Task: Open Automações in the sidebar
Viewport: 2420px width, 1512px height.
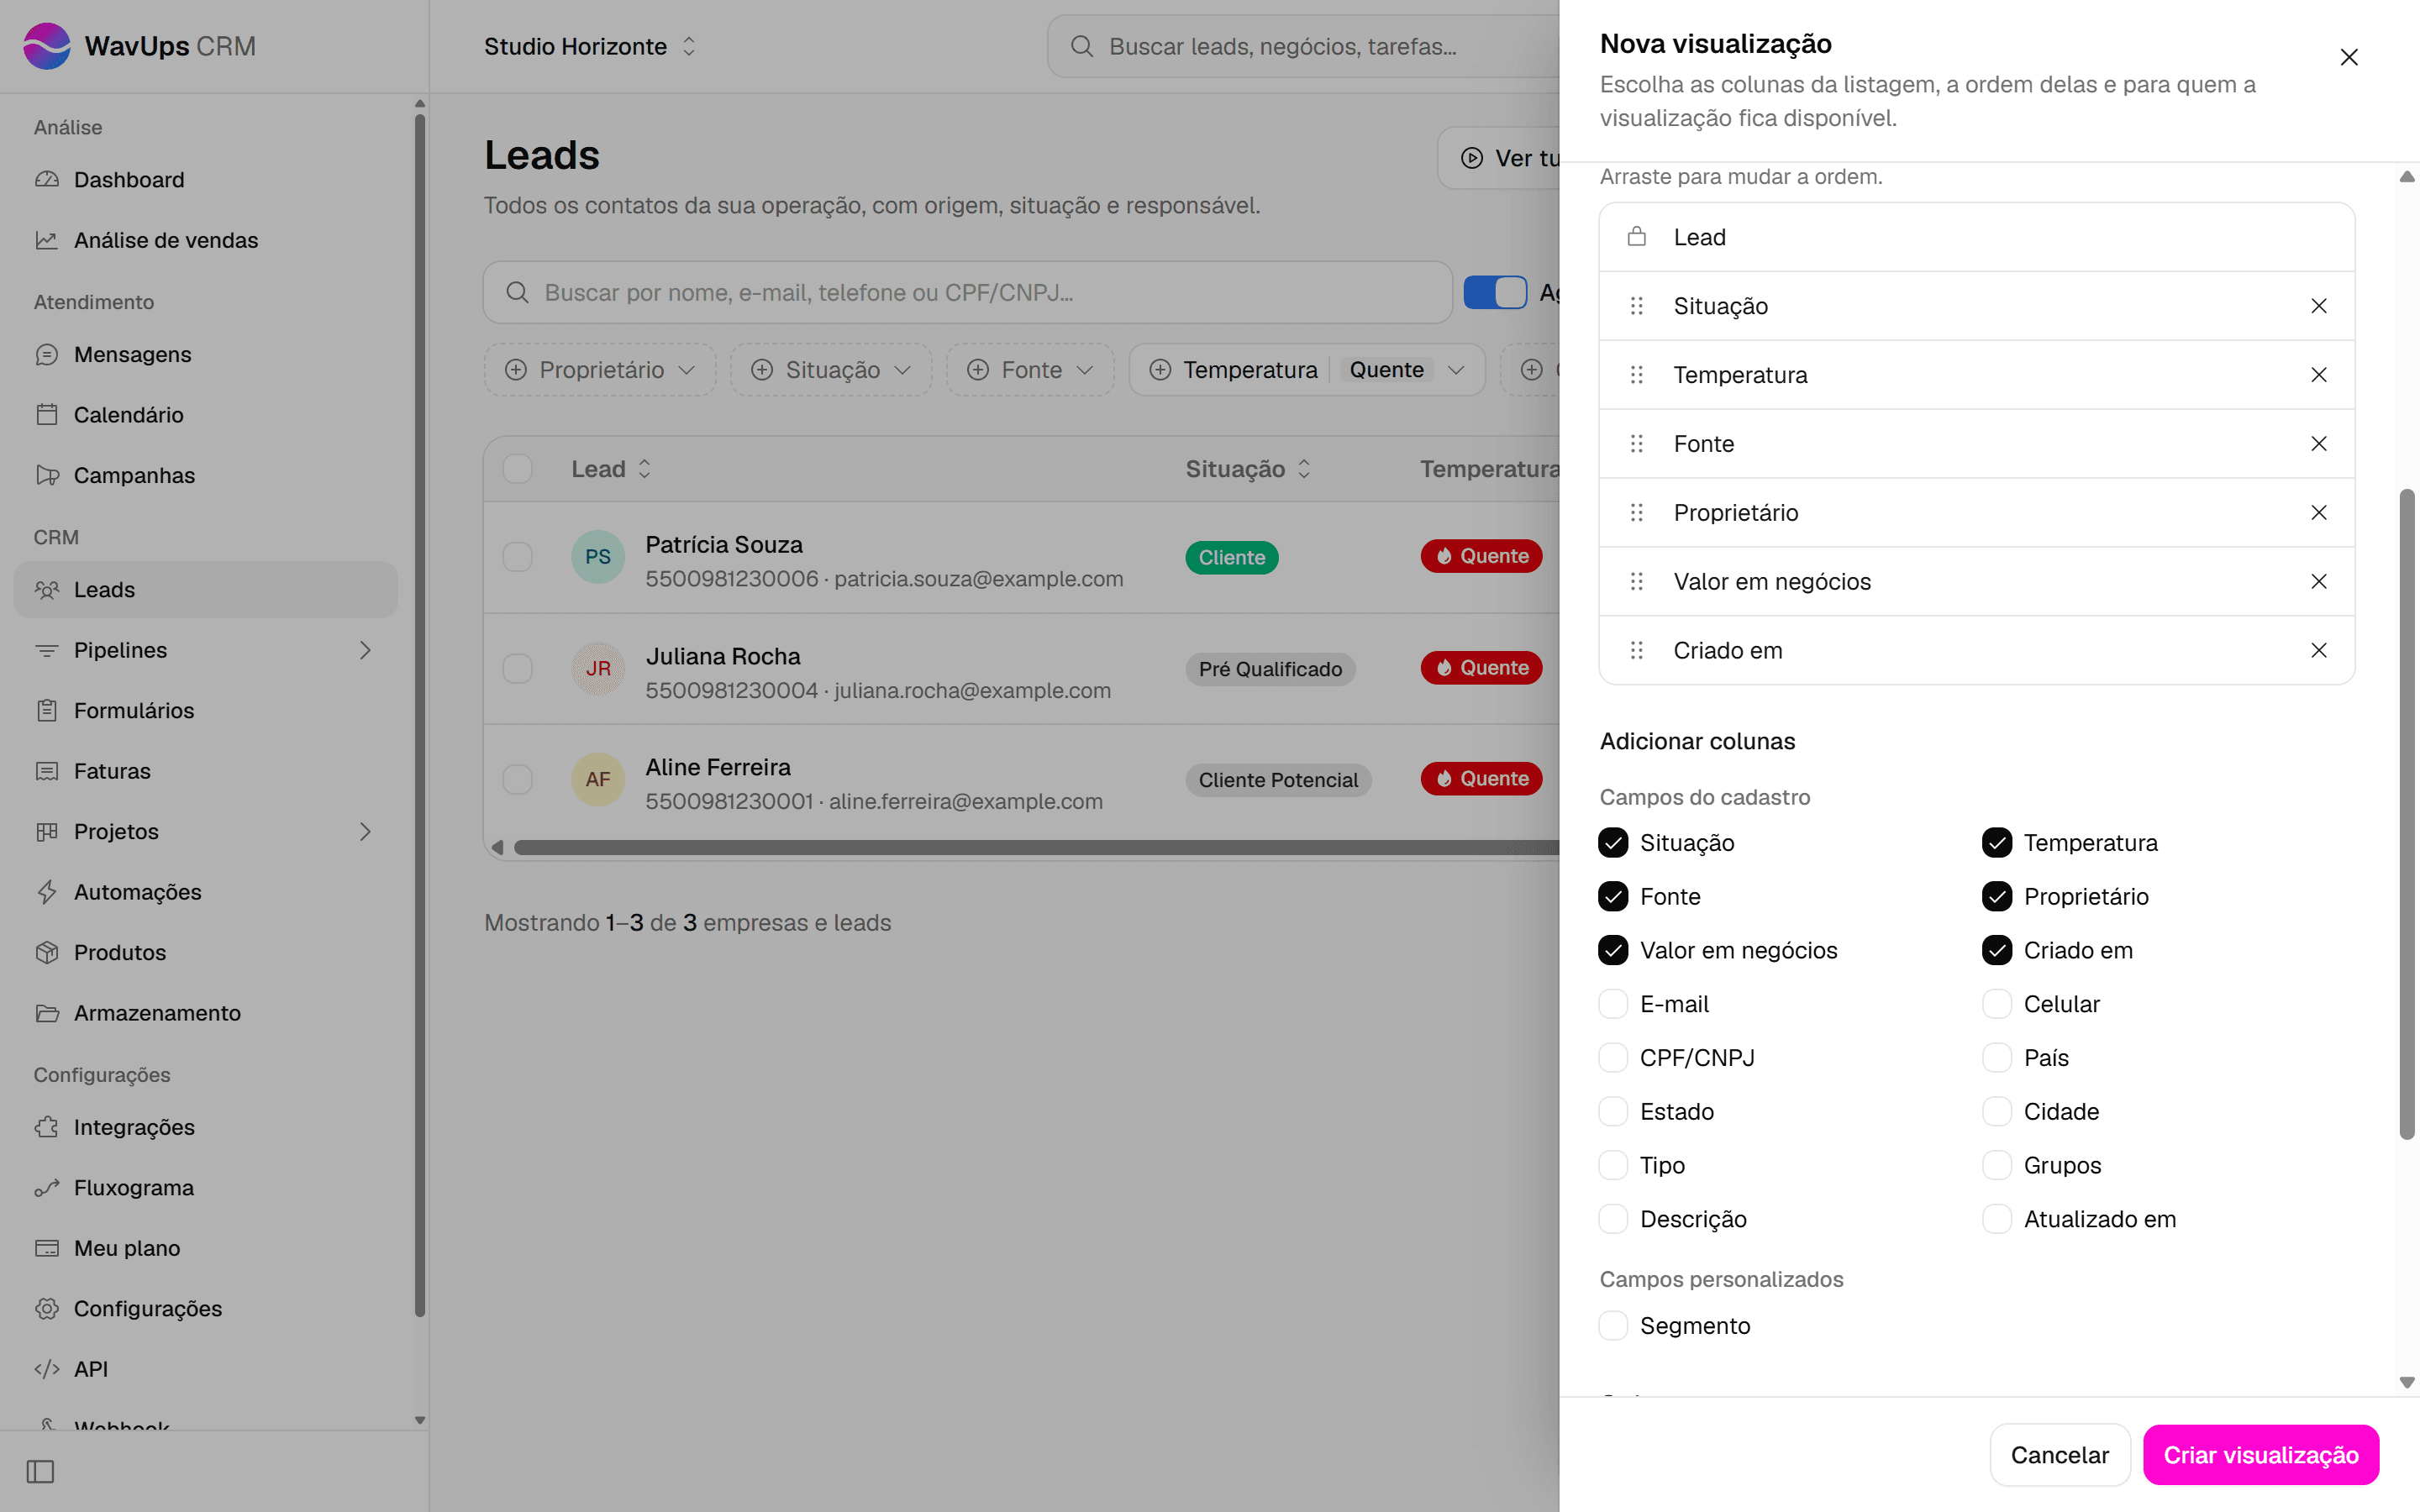Action: point(206,892)
